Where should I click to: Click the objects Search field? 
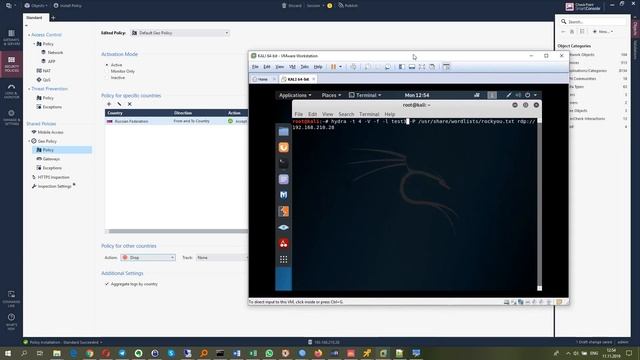(x=593, y=22)
